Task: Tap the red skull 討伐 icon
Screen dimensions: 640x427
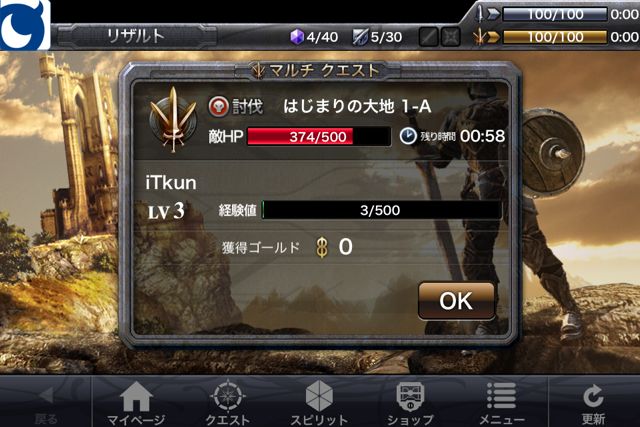Action: [x=218, y=107]
